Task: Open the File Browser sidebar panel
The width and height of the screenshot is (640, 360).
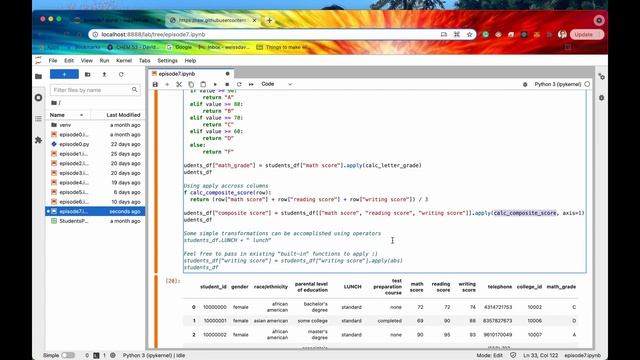Action: (38, 76)
